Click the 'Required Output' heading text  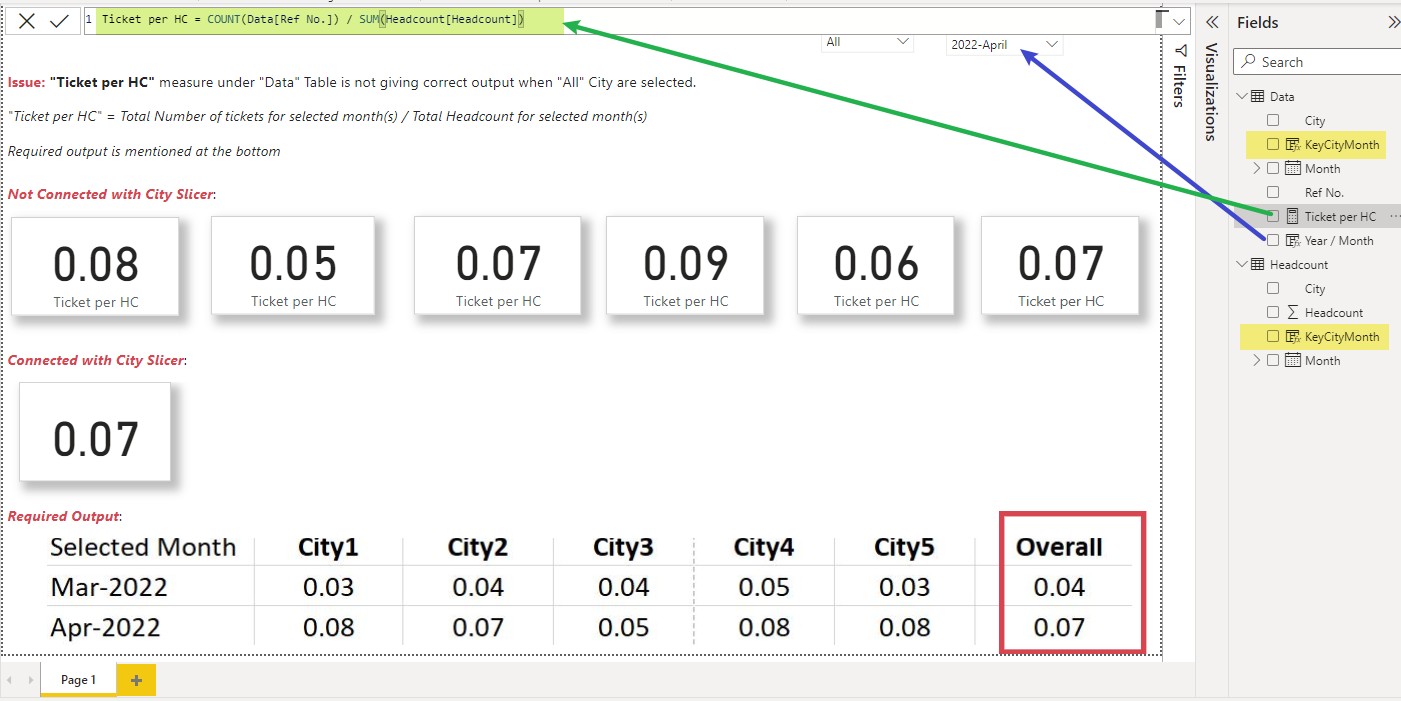[x=64, y=517]
